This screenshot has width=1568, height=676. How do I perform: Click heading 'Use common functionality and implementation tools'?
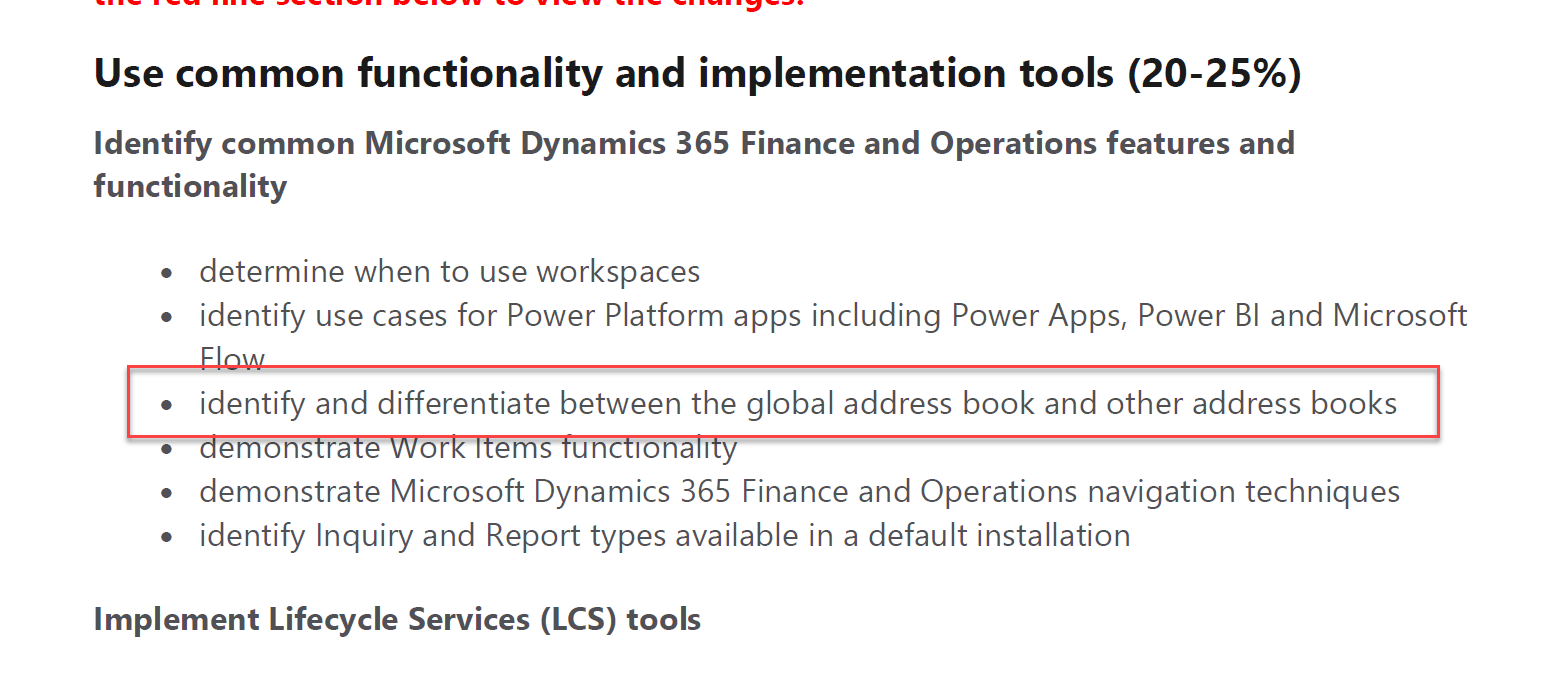pos(698,74)
